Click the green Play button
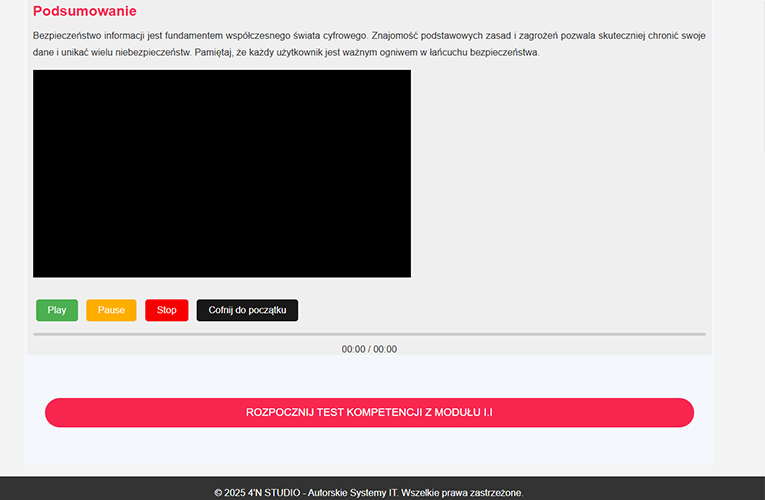Image resolution: width=765 pixels, height=500 pixels. coord(57,310)
